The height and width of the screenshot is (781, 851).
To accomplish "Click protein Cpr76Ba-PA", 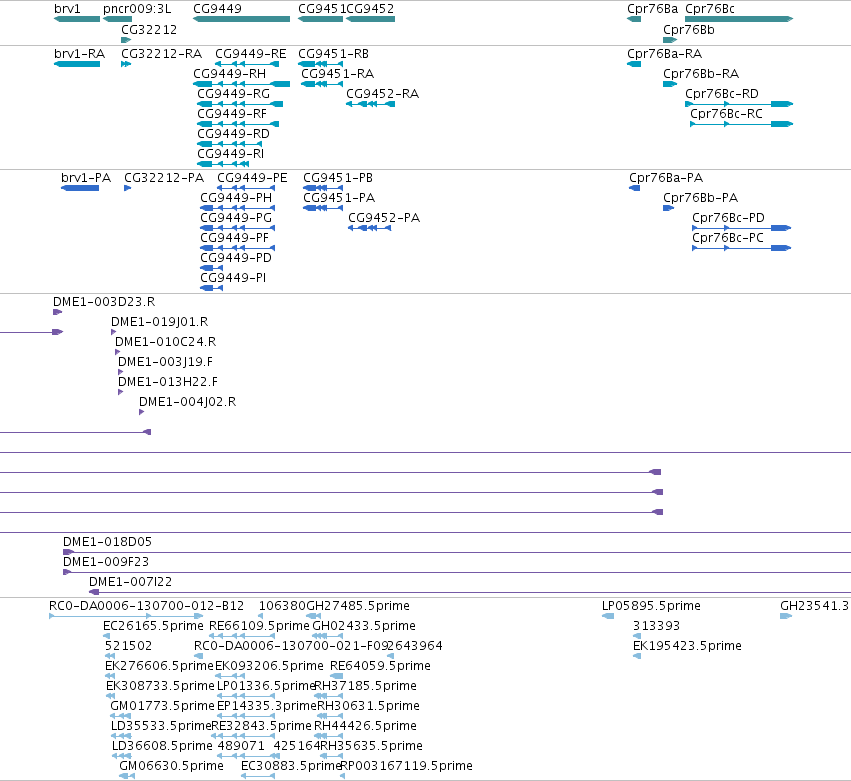I will (666, 178).
